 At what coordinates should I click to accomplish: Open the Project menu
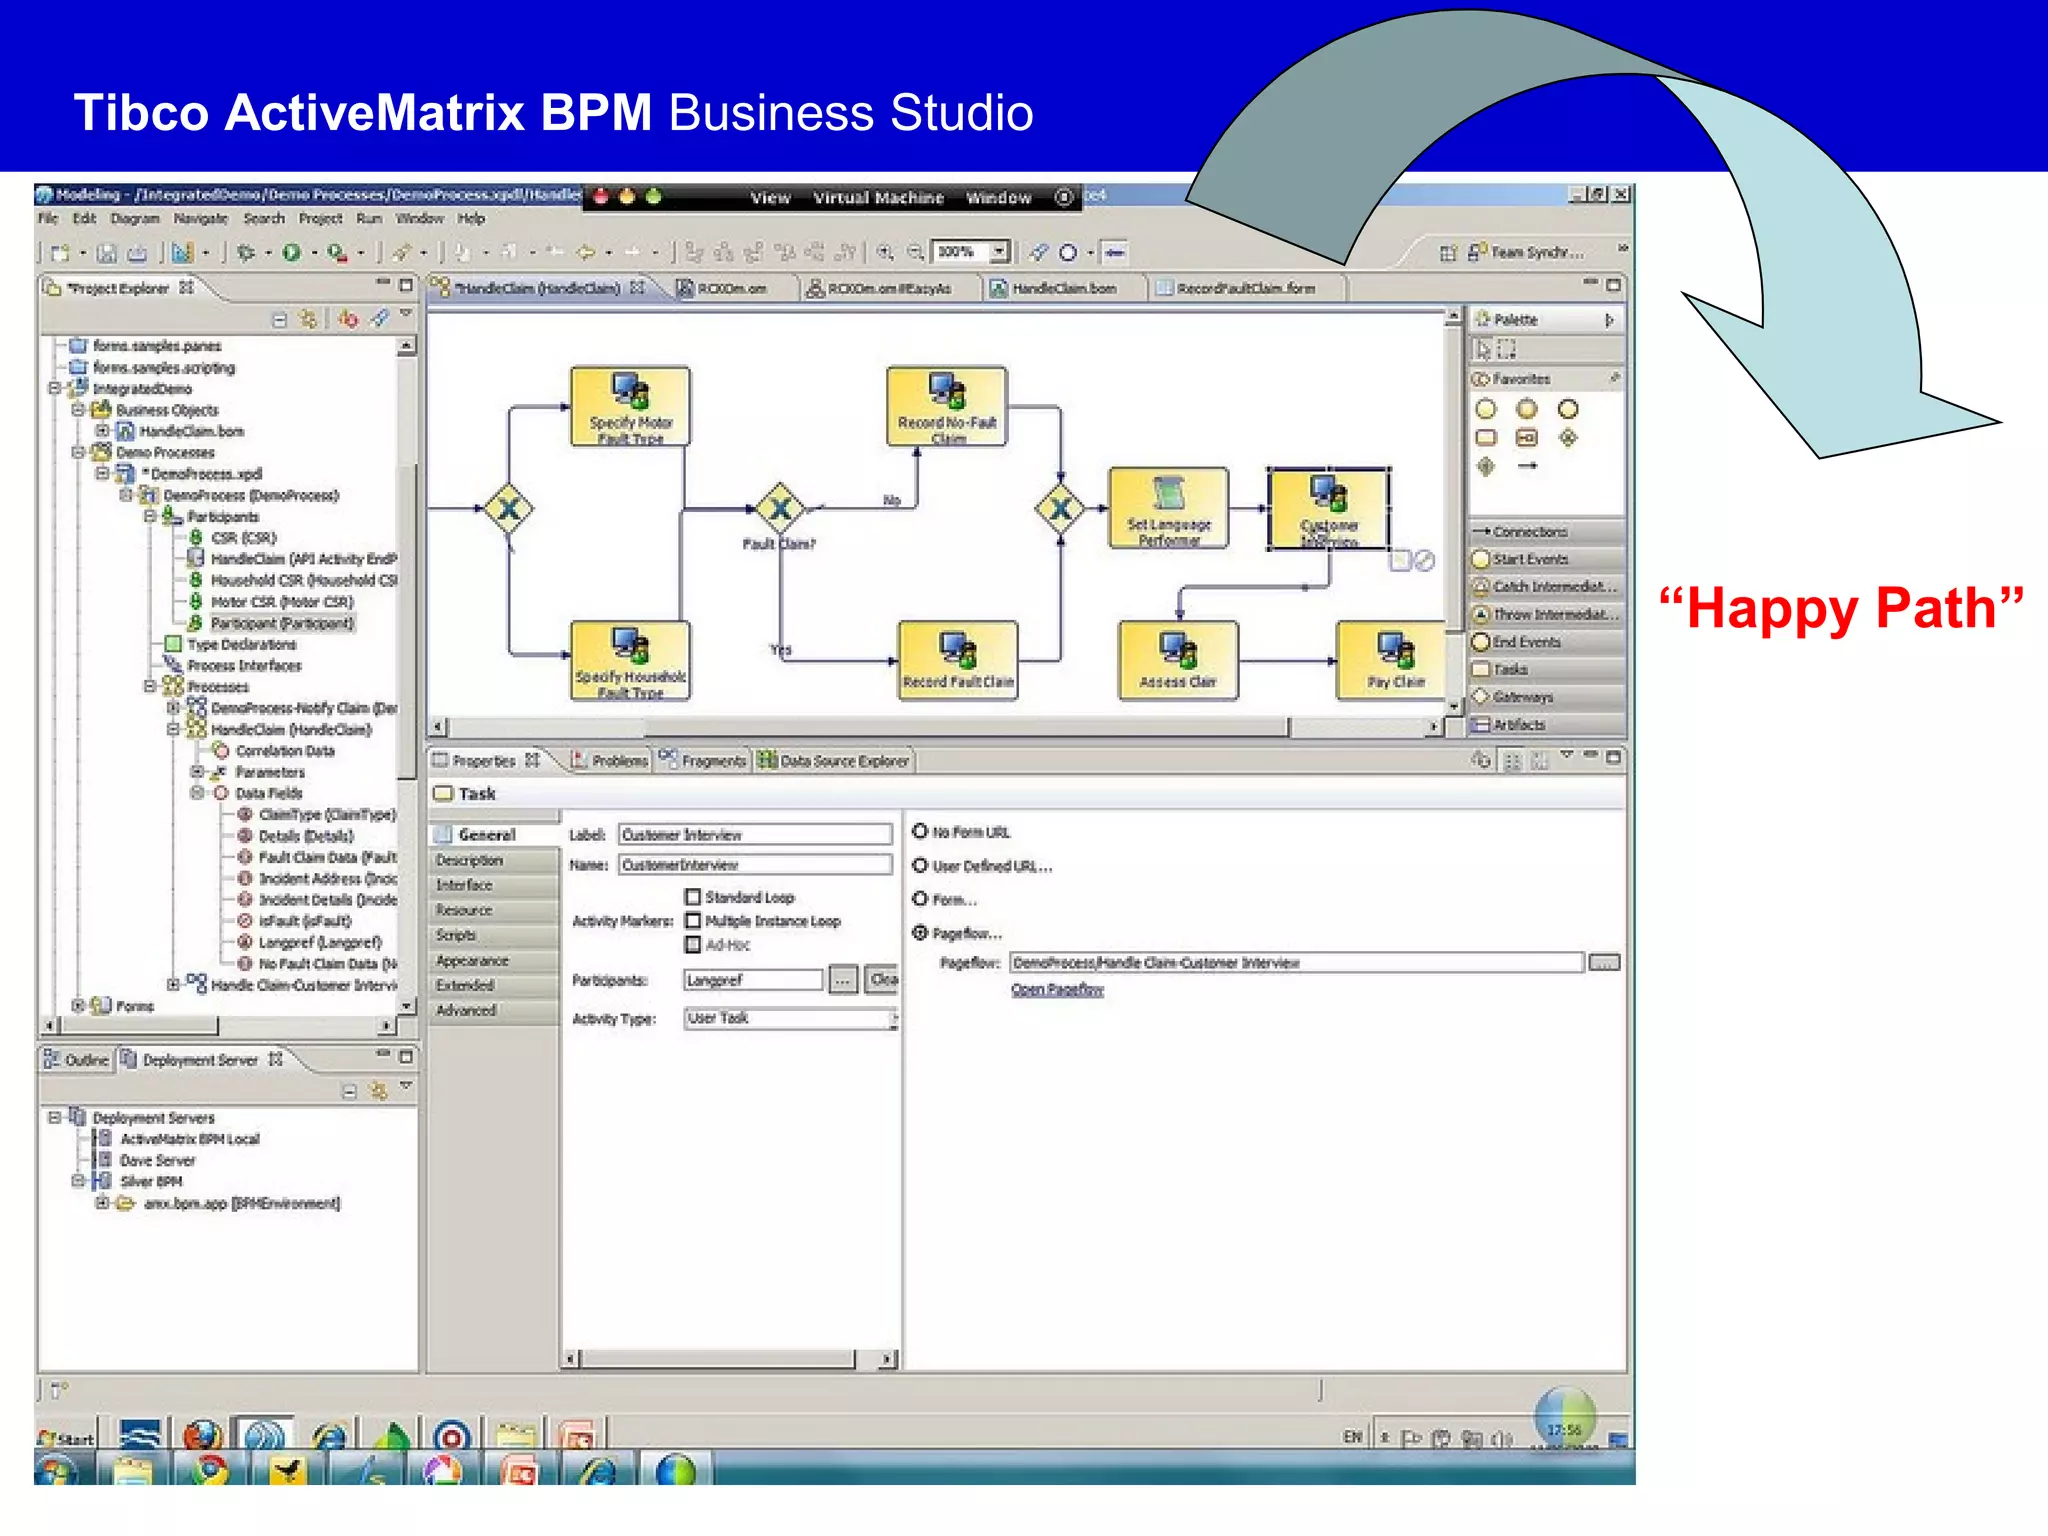point(320,218)
